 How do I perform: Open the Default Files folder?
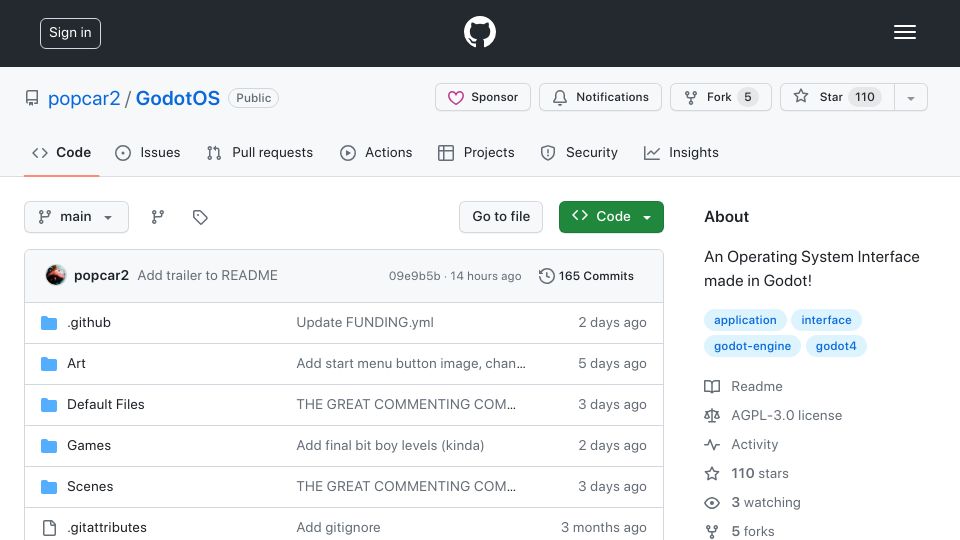click(106, 405)
